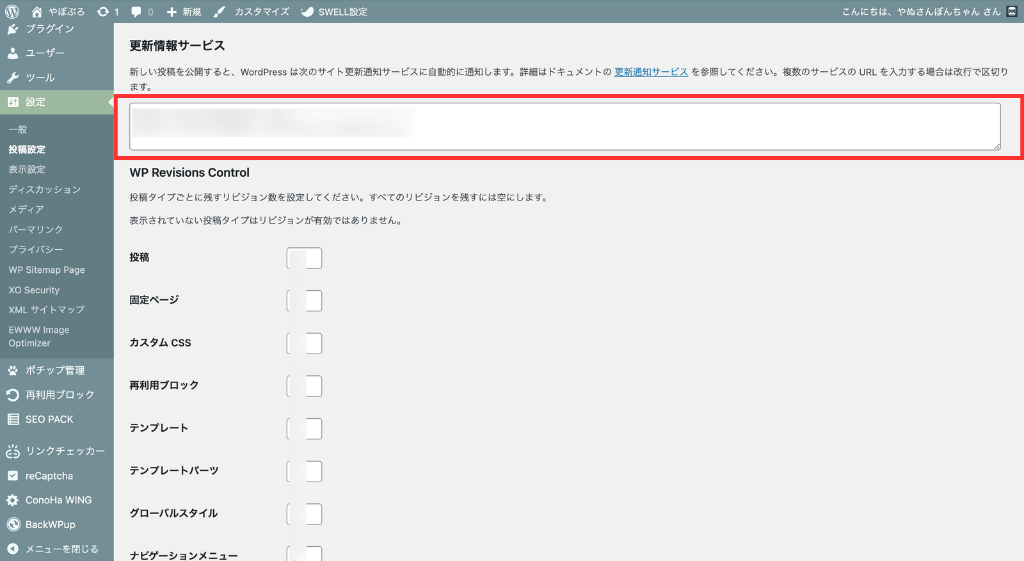The image size is (1024, 561).
Task: Click SWELL設定 in the admin bar
Action: pyautogui.click(x=343, y=12)
